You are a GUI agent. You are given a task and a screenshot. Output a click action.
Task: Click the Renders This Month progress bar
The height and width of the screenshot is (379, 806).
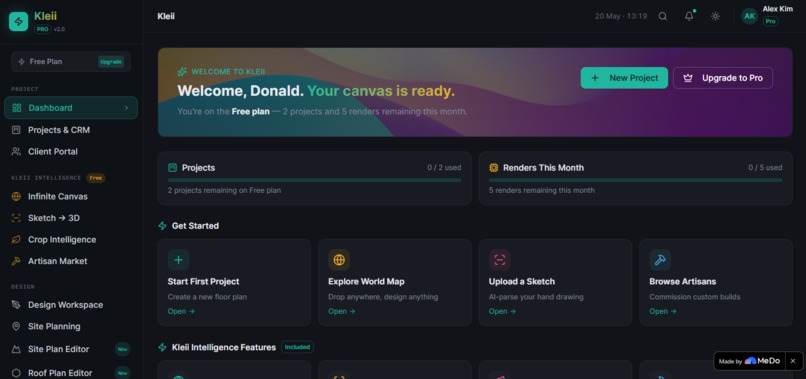pyautogui.click(x=636, y=180)
